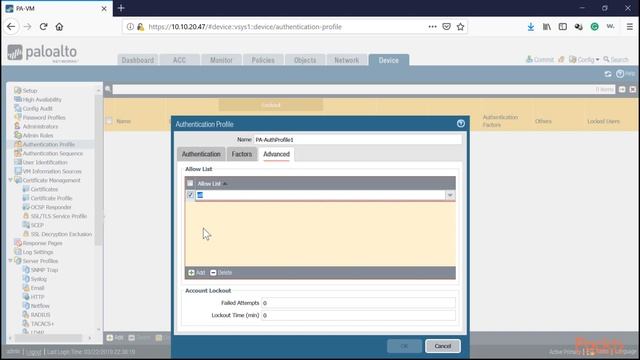Open Syslog server profile

(x=38, y=279)
